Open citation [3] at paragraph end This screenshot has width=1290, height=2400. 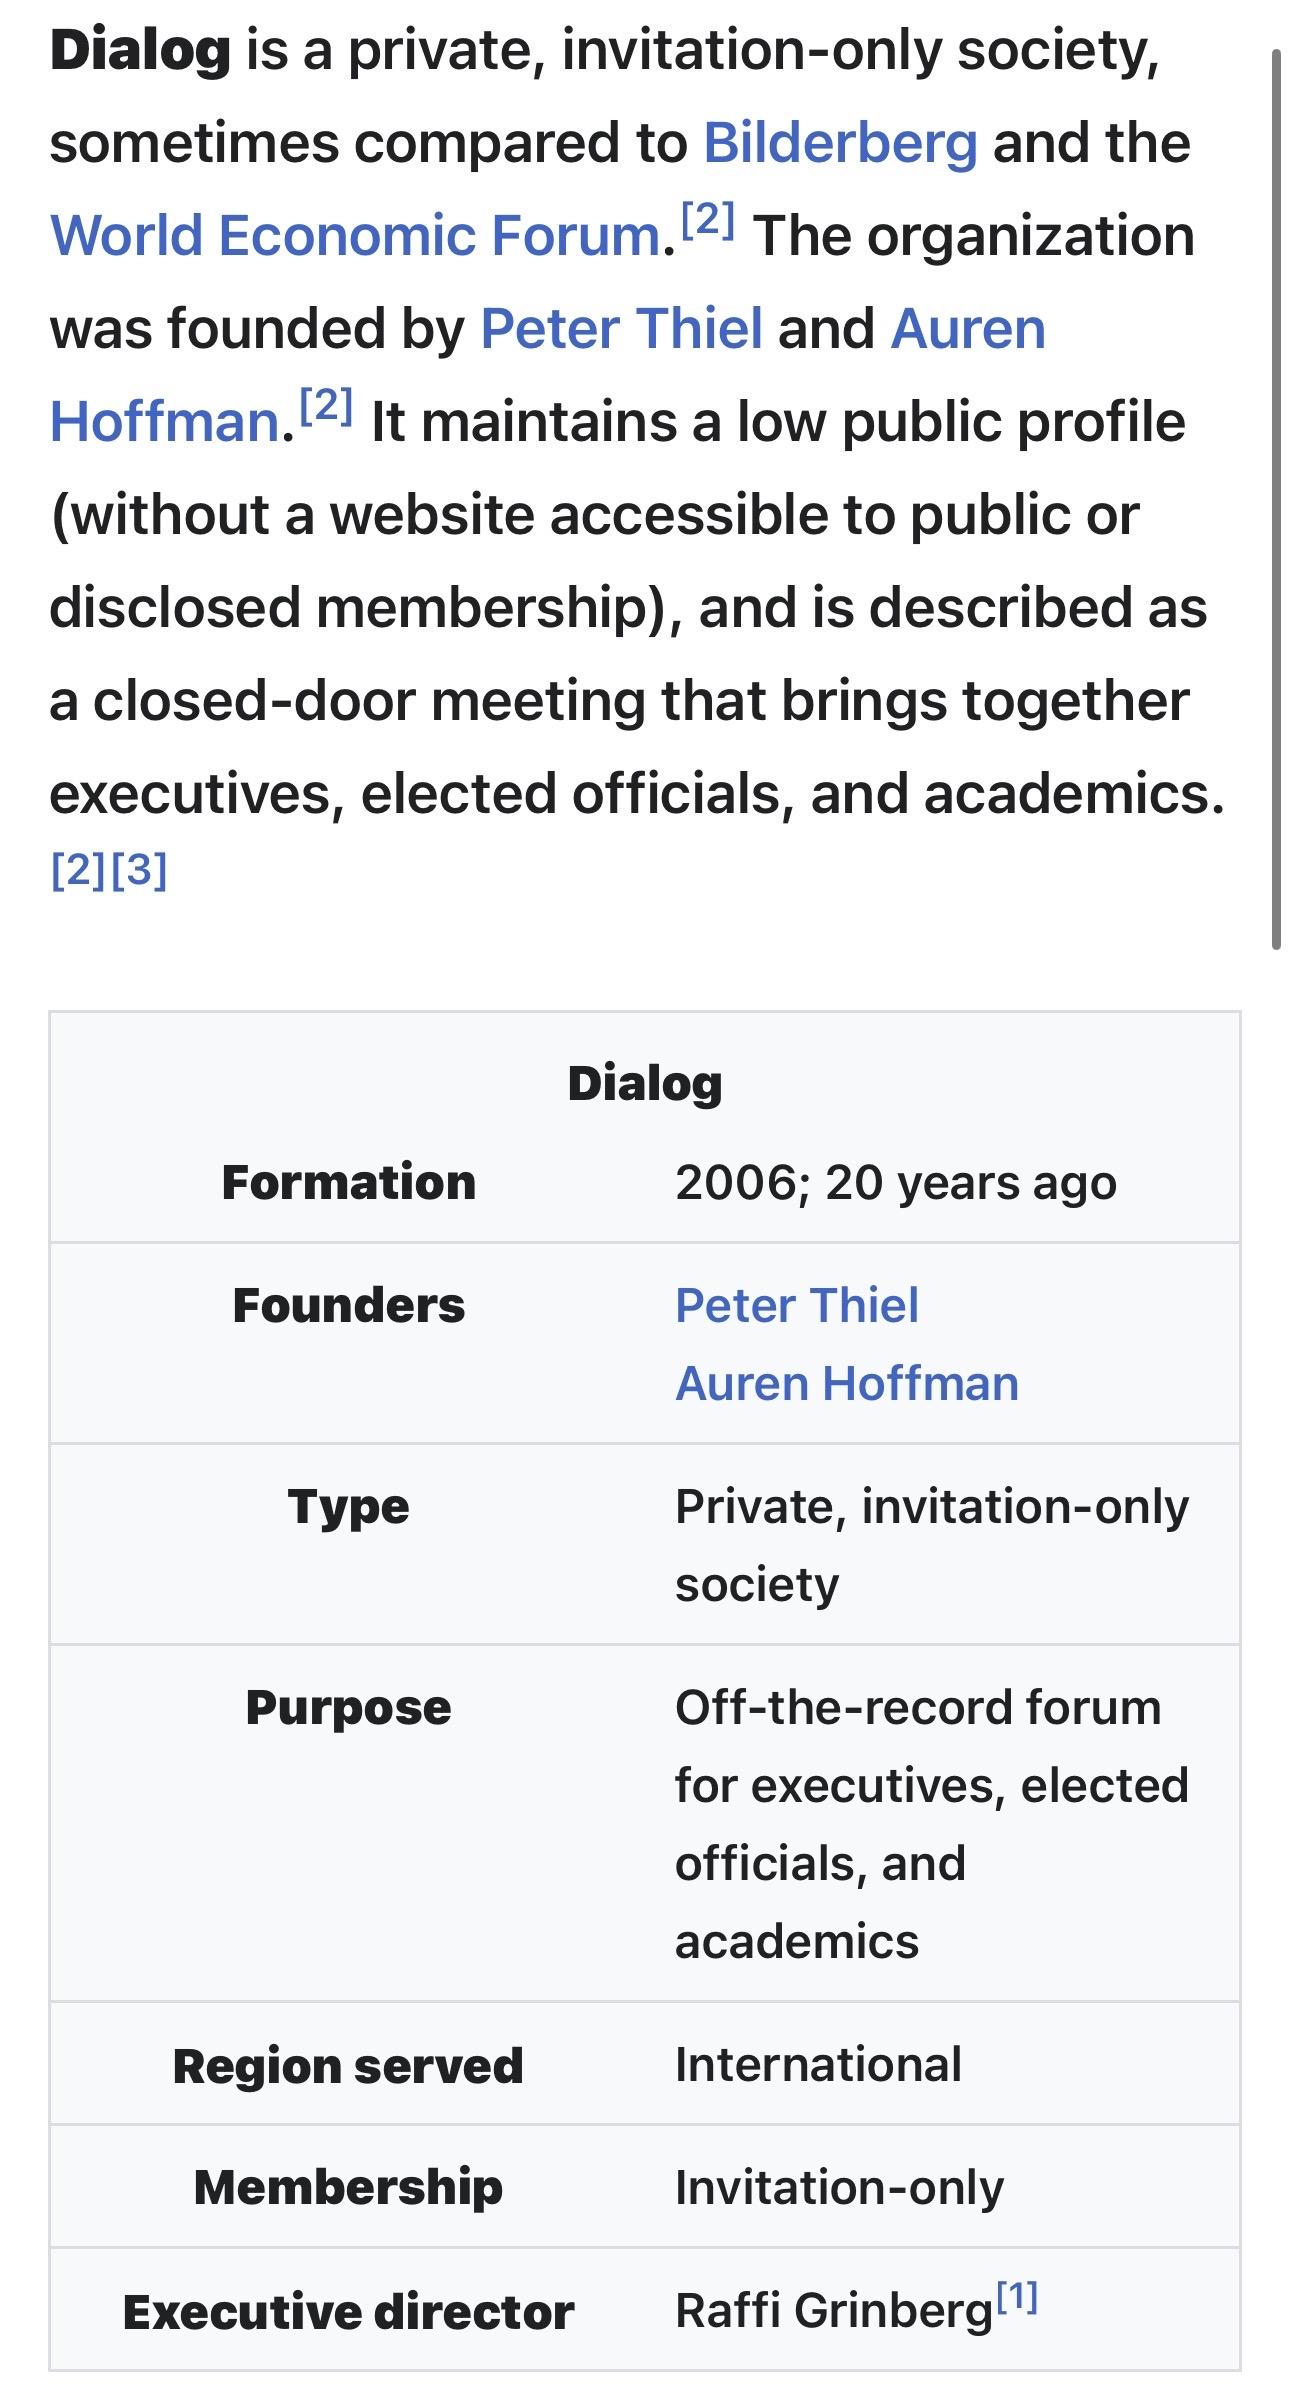point(139,870)
